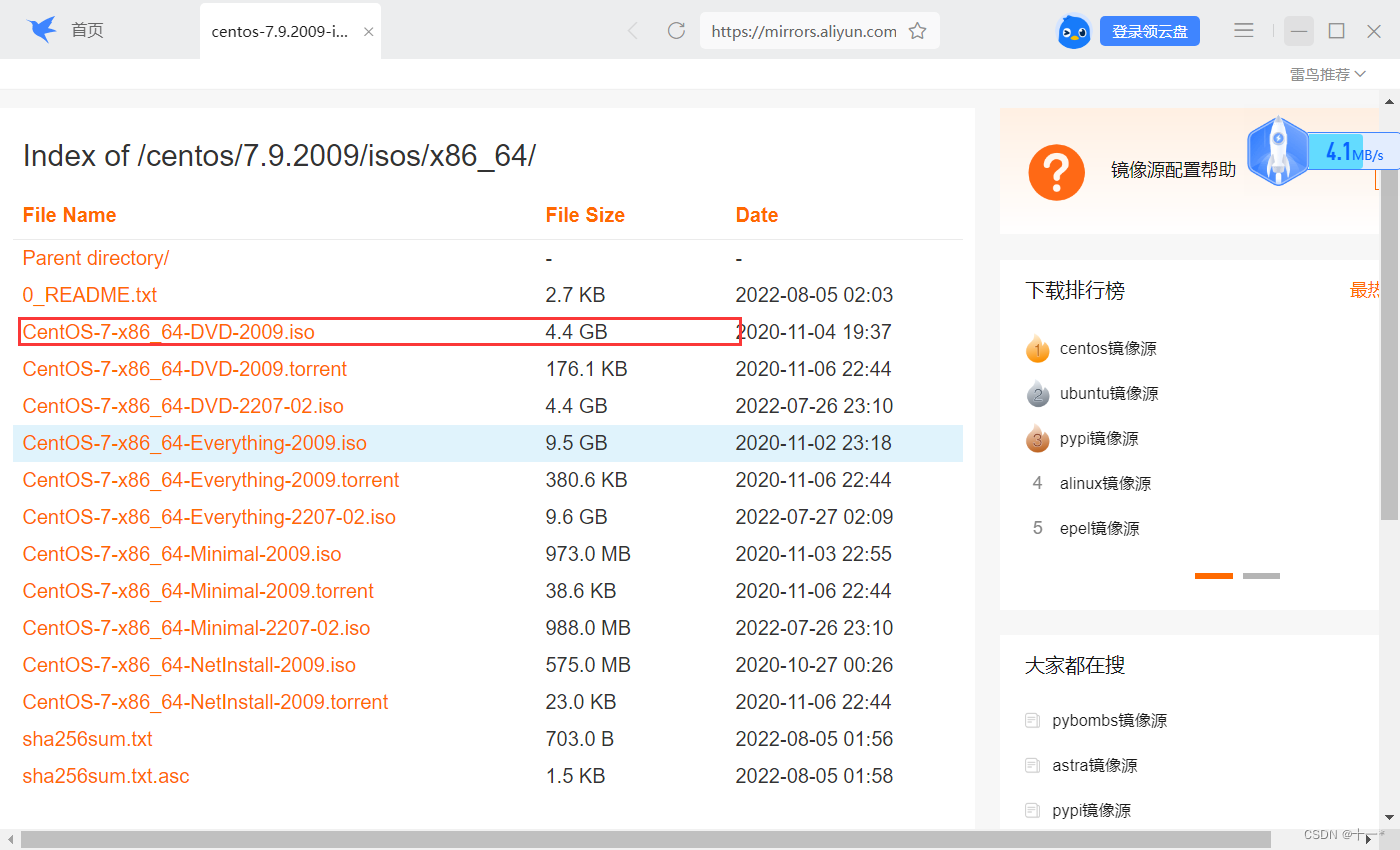1400x850 pixels.
Task: Open 镜像源配置帮助 help link
Action: (x=1173, y=170)
